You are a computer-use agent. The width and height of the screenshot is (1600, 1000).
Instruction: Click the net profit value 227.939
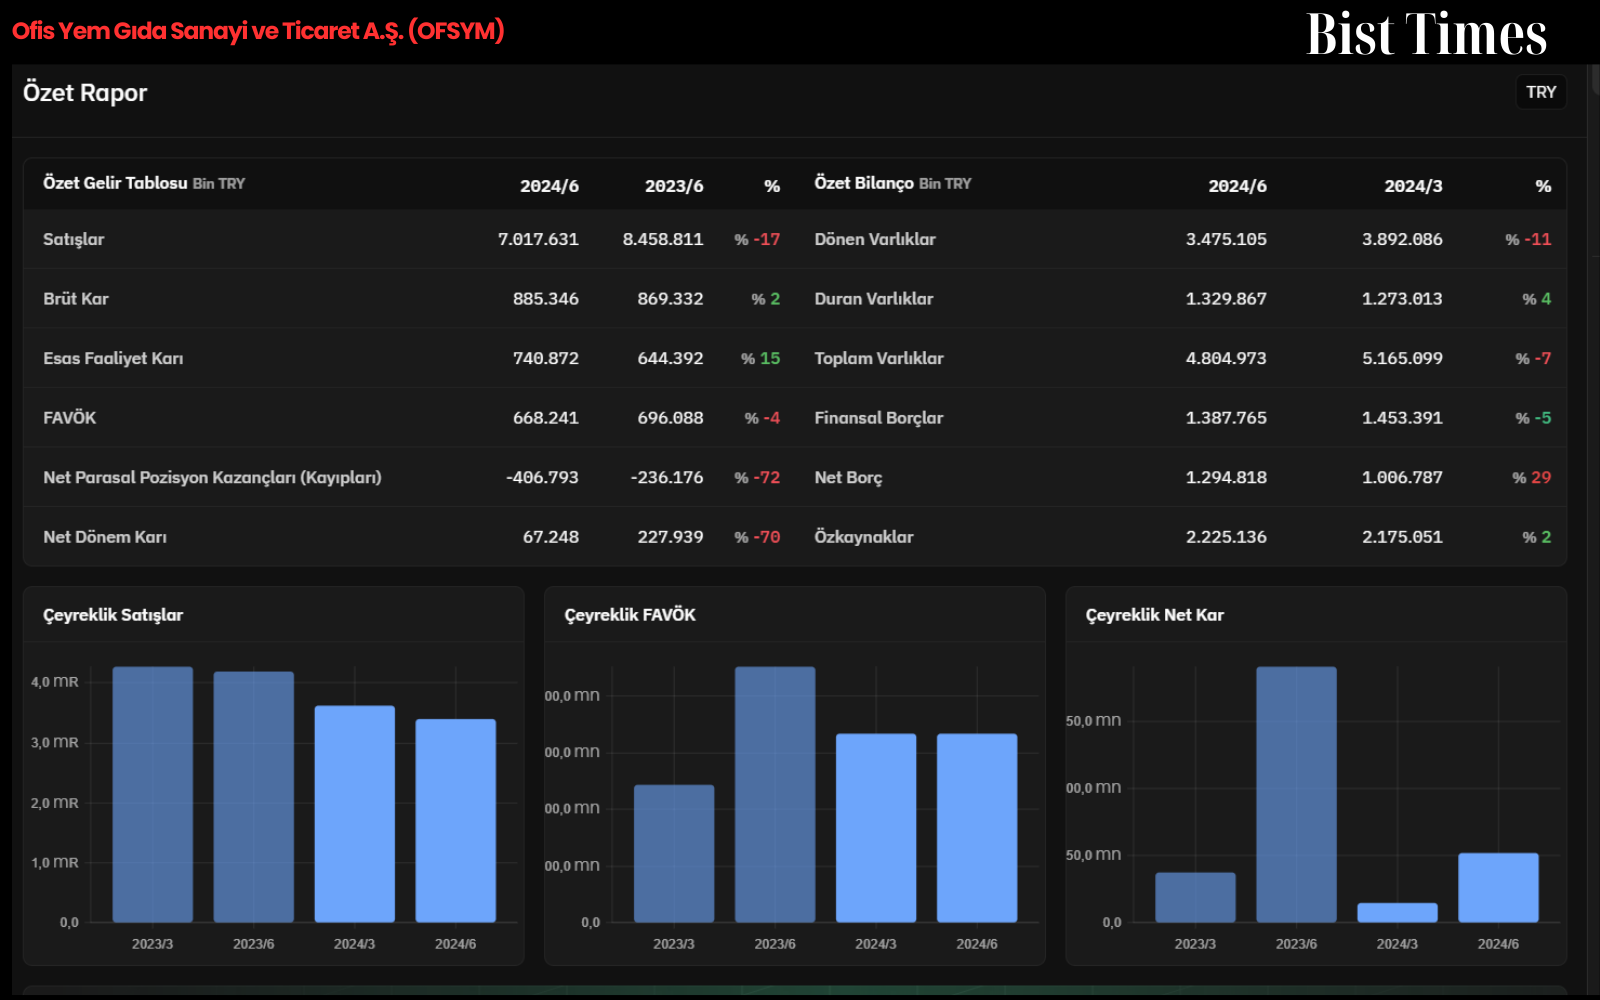point(671,537)
